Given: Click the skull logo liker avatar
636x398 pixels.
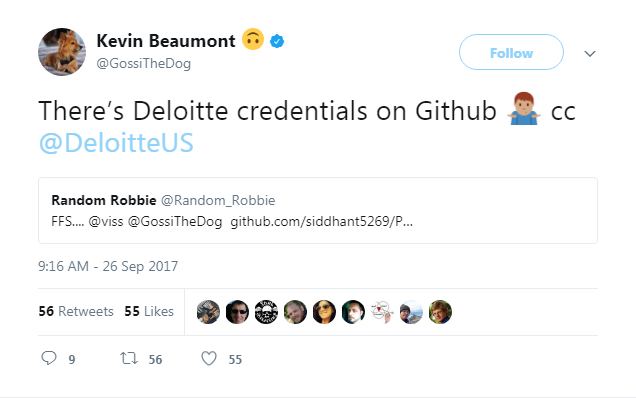Looking at the screenshot, I should click(266, 312).
